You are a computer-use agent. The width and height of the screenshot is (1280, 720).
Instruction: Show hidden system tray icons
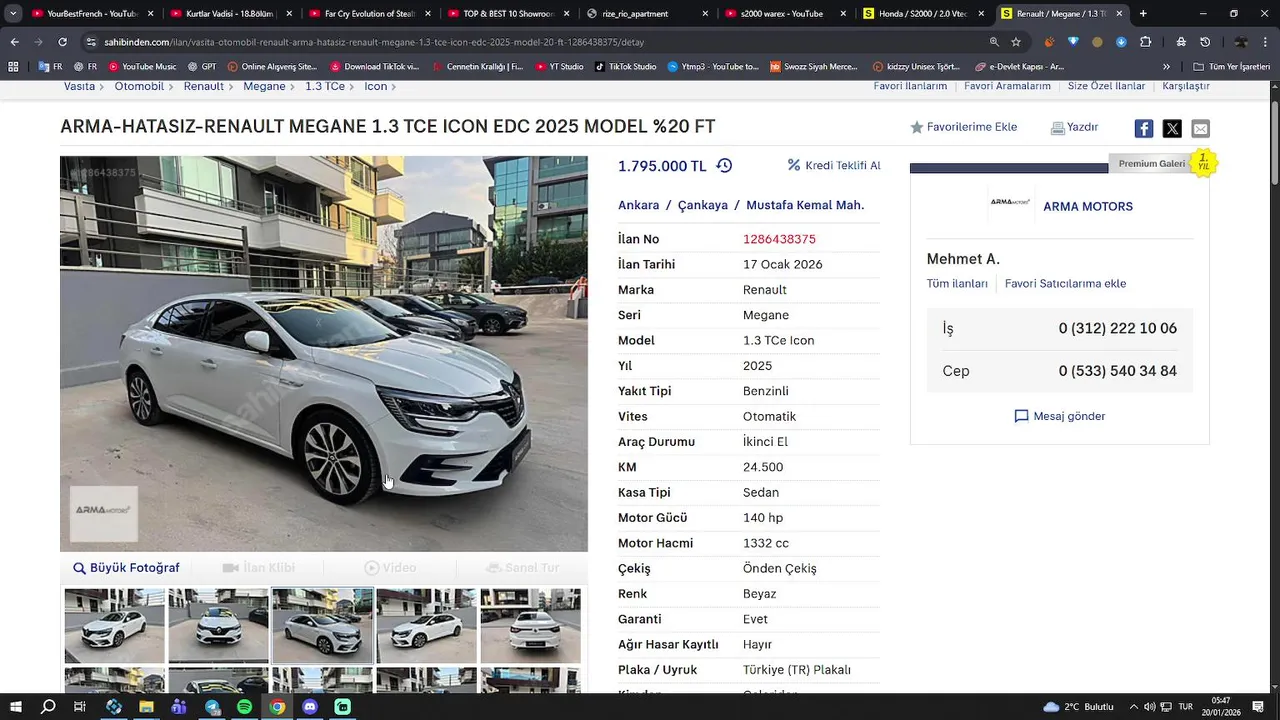tap(1134, 707)
